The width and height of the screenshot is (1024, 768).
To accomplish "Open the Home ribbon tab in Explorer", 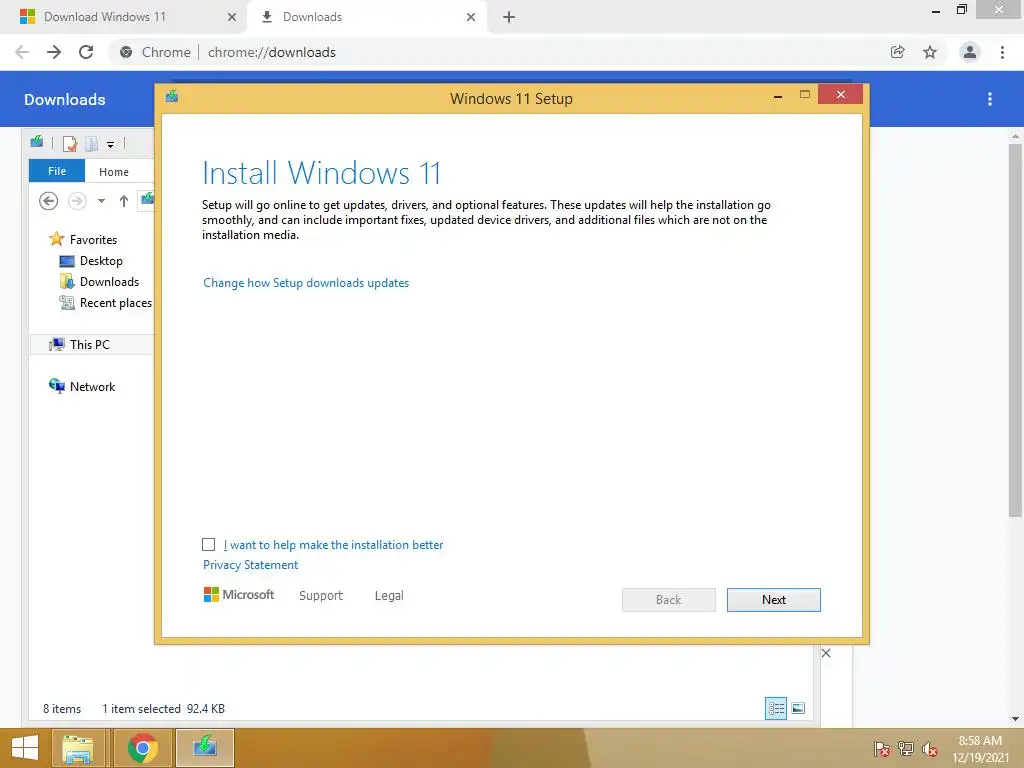I will tap(114, 172).
